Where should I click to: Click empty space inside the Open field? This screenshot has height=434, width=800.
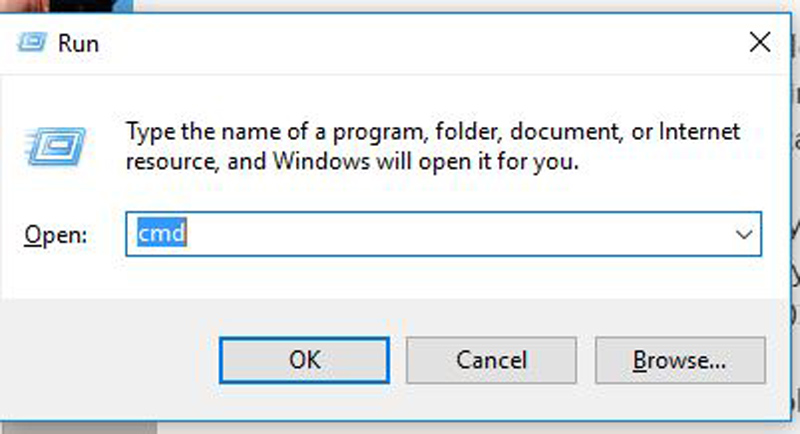[x=450, y=234]
